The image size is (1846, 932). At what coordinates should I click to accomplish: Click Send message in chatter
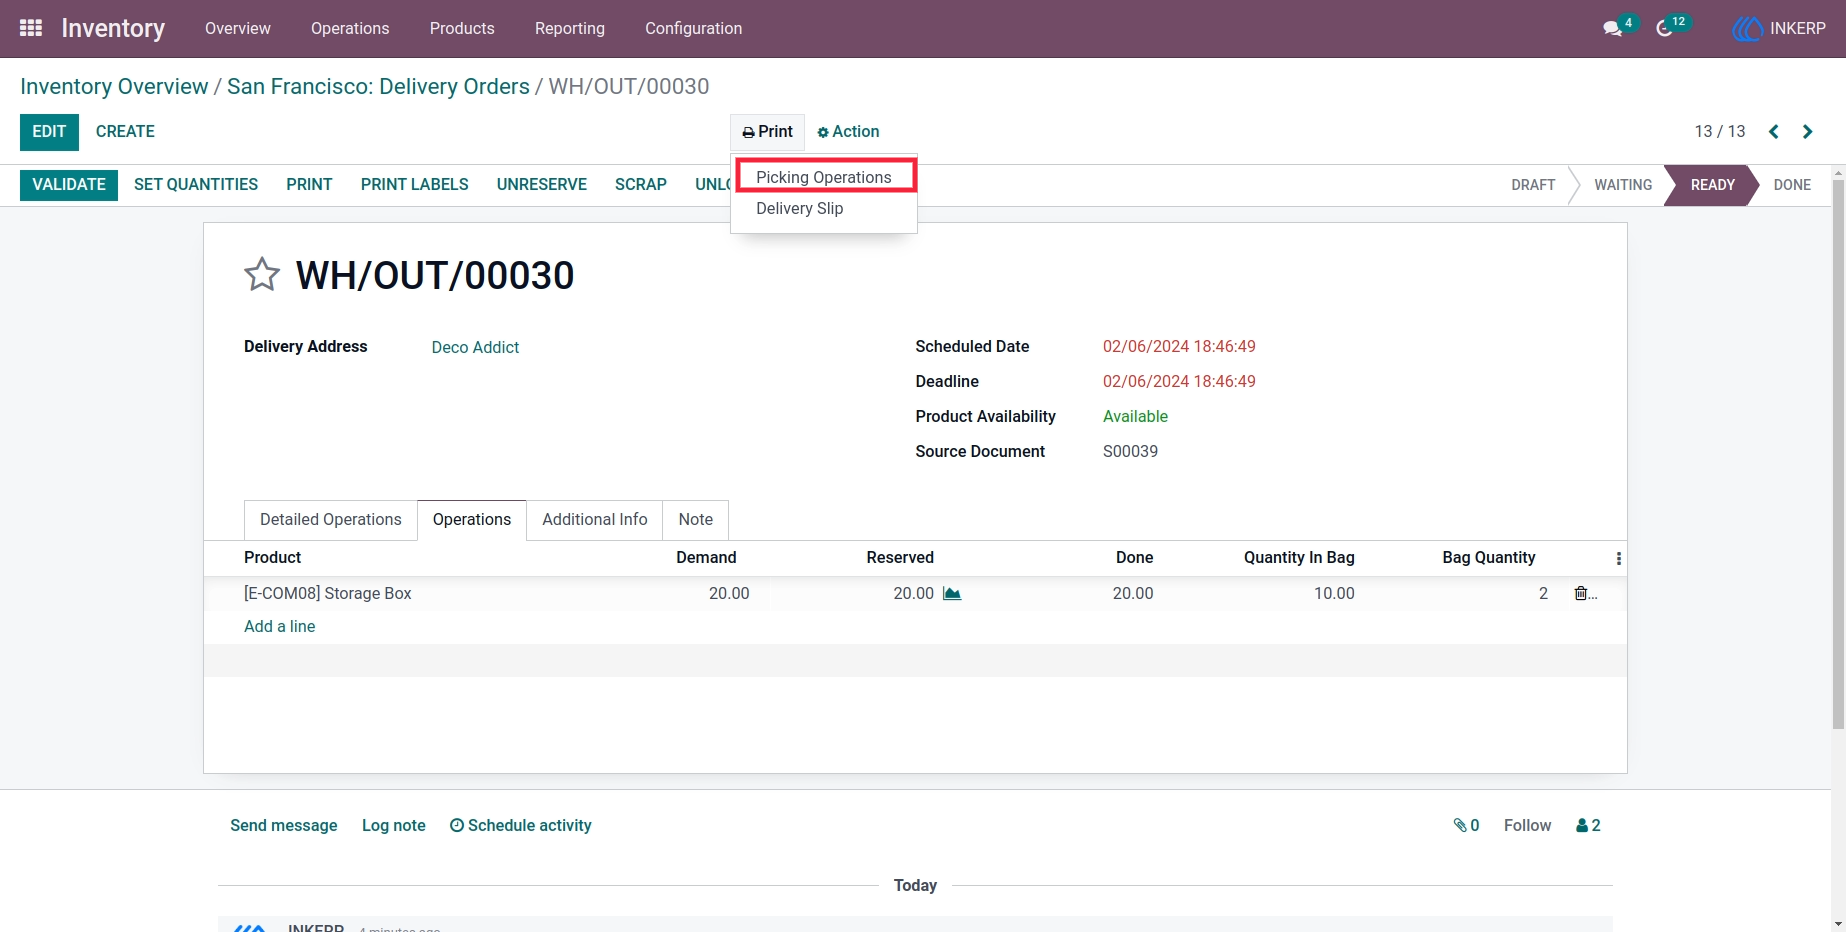pyautogui.click(x=284, y=826)
